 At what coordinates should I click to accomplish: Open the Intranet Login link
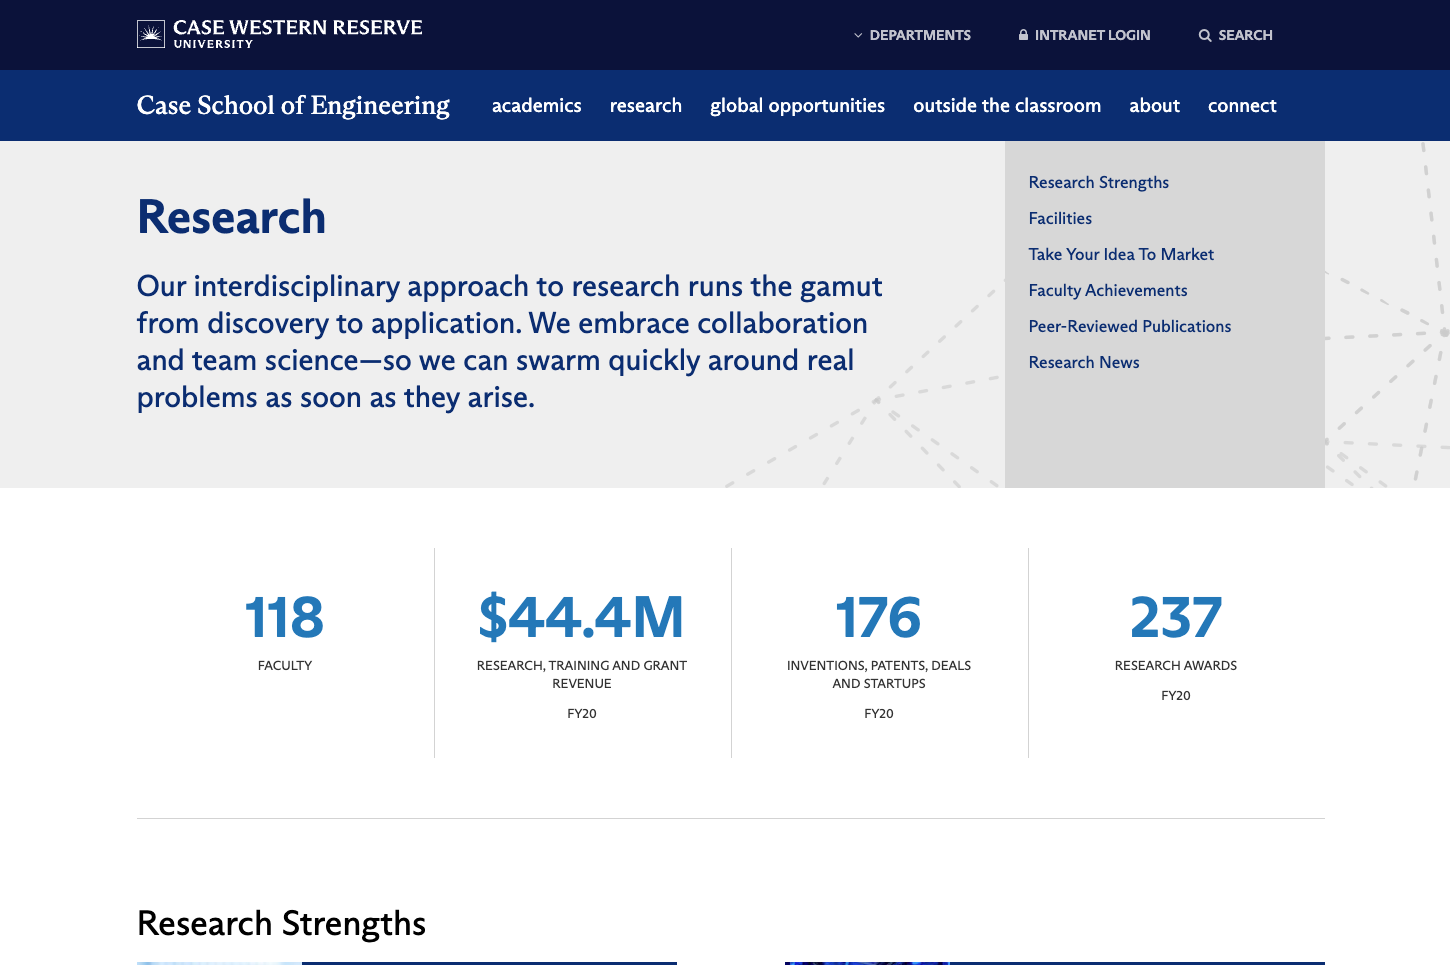click(1084, 35)
